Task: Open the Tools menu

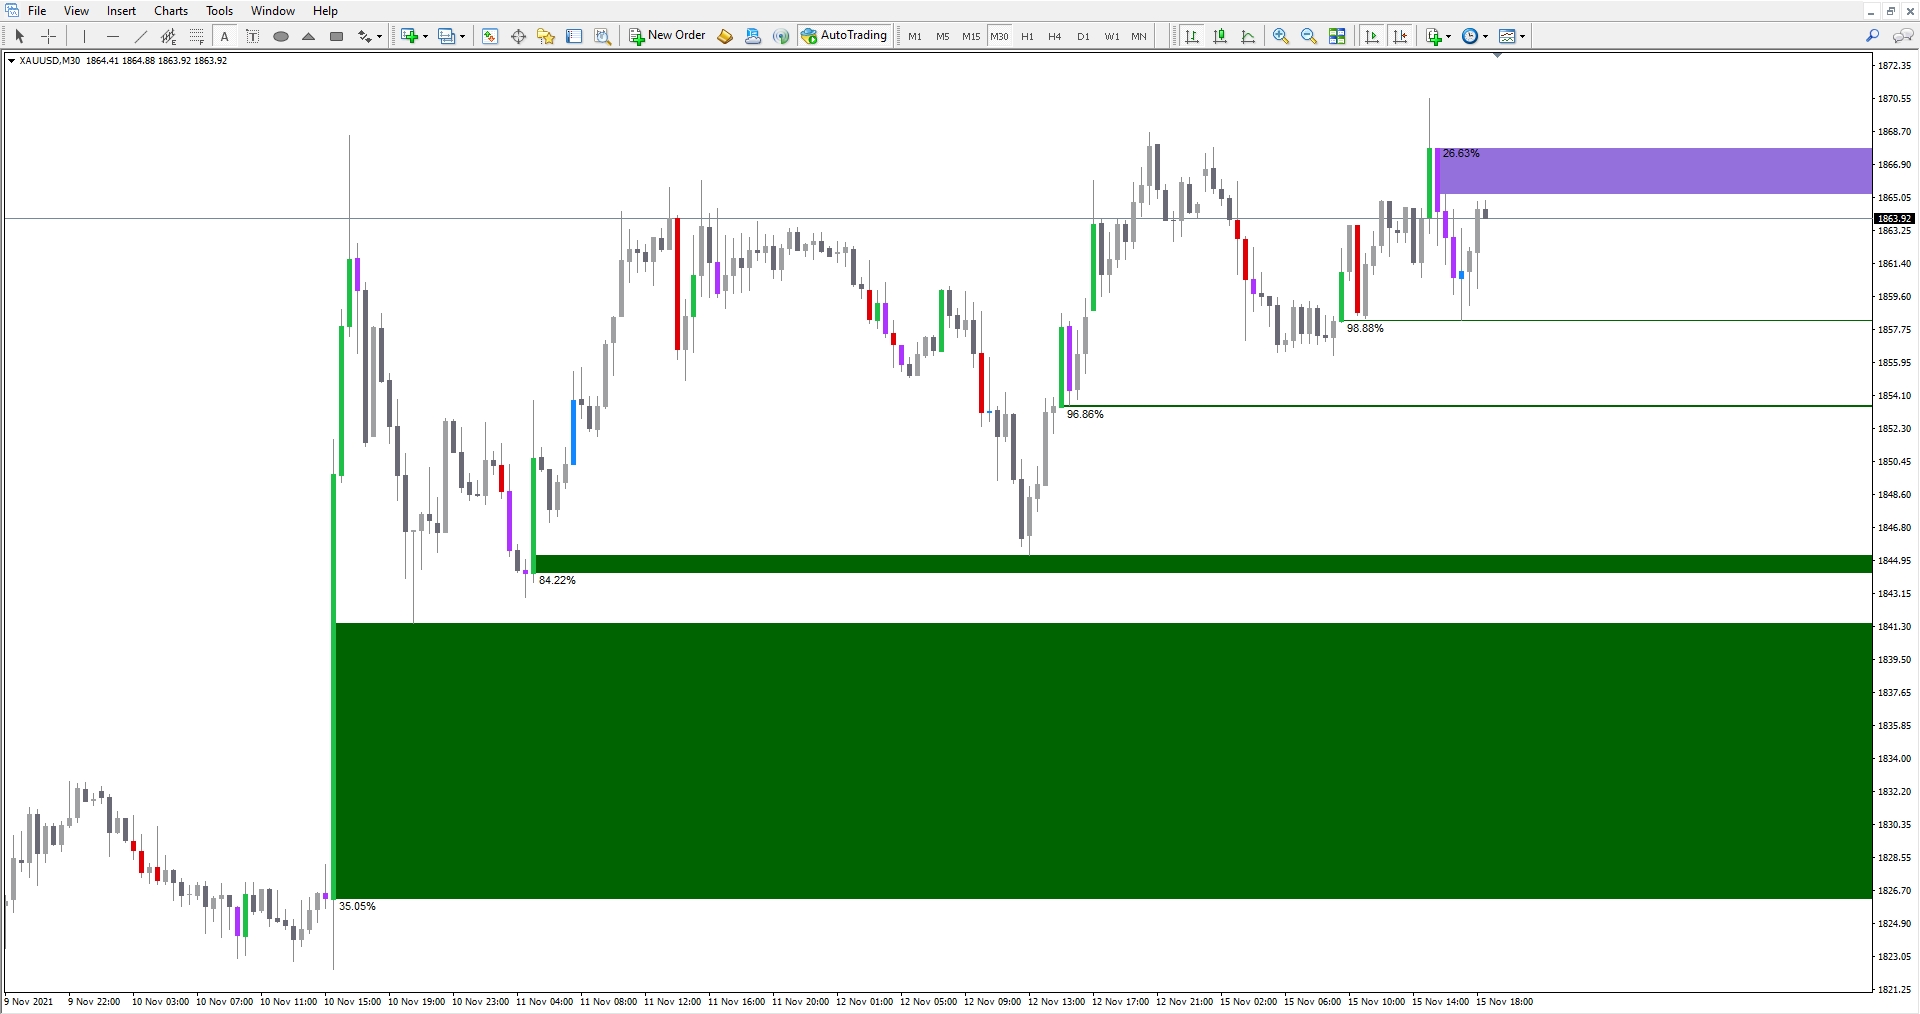Action: point(219,11)
